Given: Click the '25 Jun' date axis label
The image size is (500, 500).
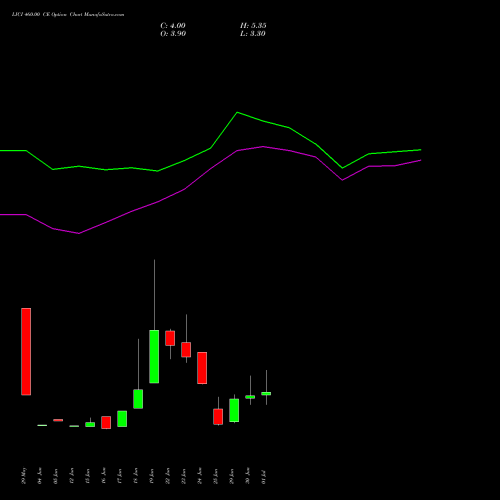Looking at the screenshot, I should click(216, 476).
